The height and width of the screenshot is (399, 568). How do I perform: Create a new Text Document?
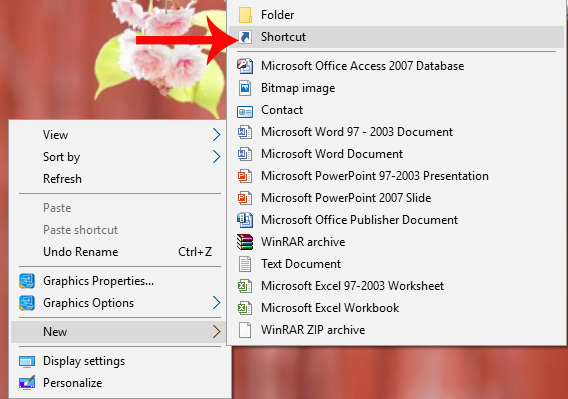click(x=396, y=264)
